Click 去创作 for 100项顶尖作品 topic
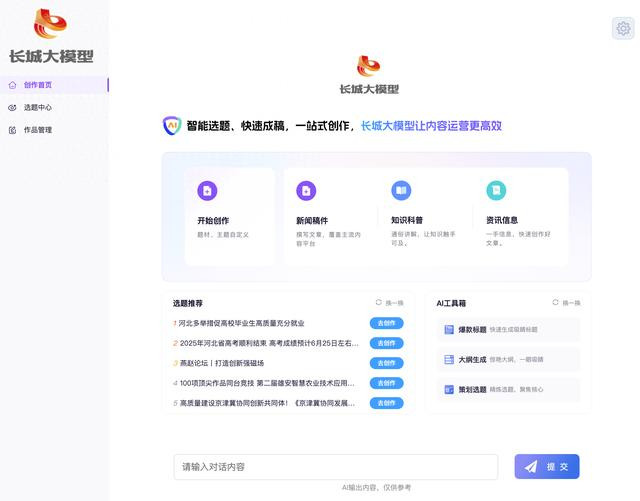 coord(387,383)
